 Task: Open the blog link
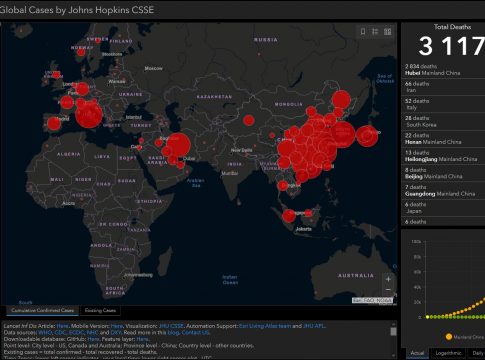pyautogui.click(x=173, y=332)
